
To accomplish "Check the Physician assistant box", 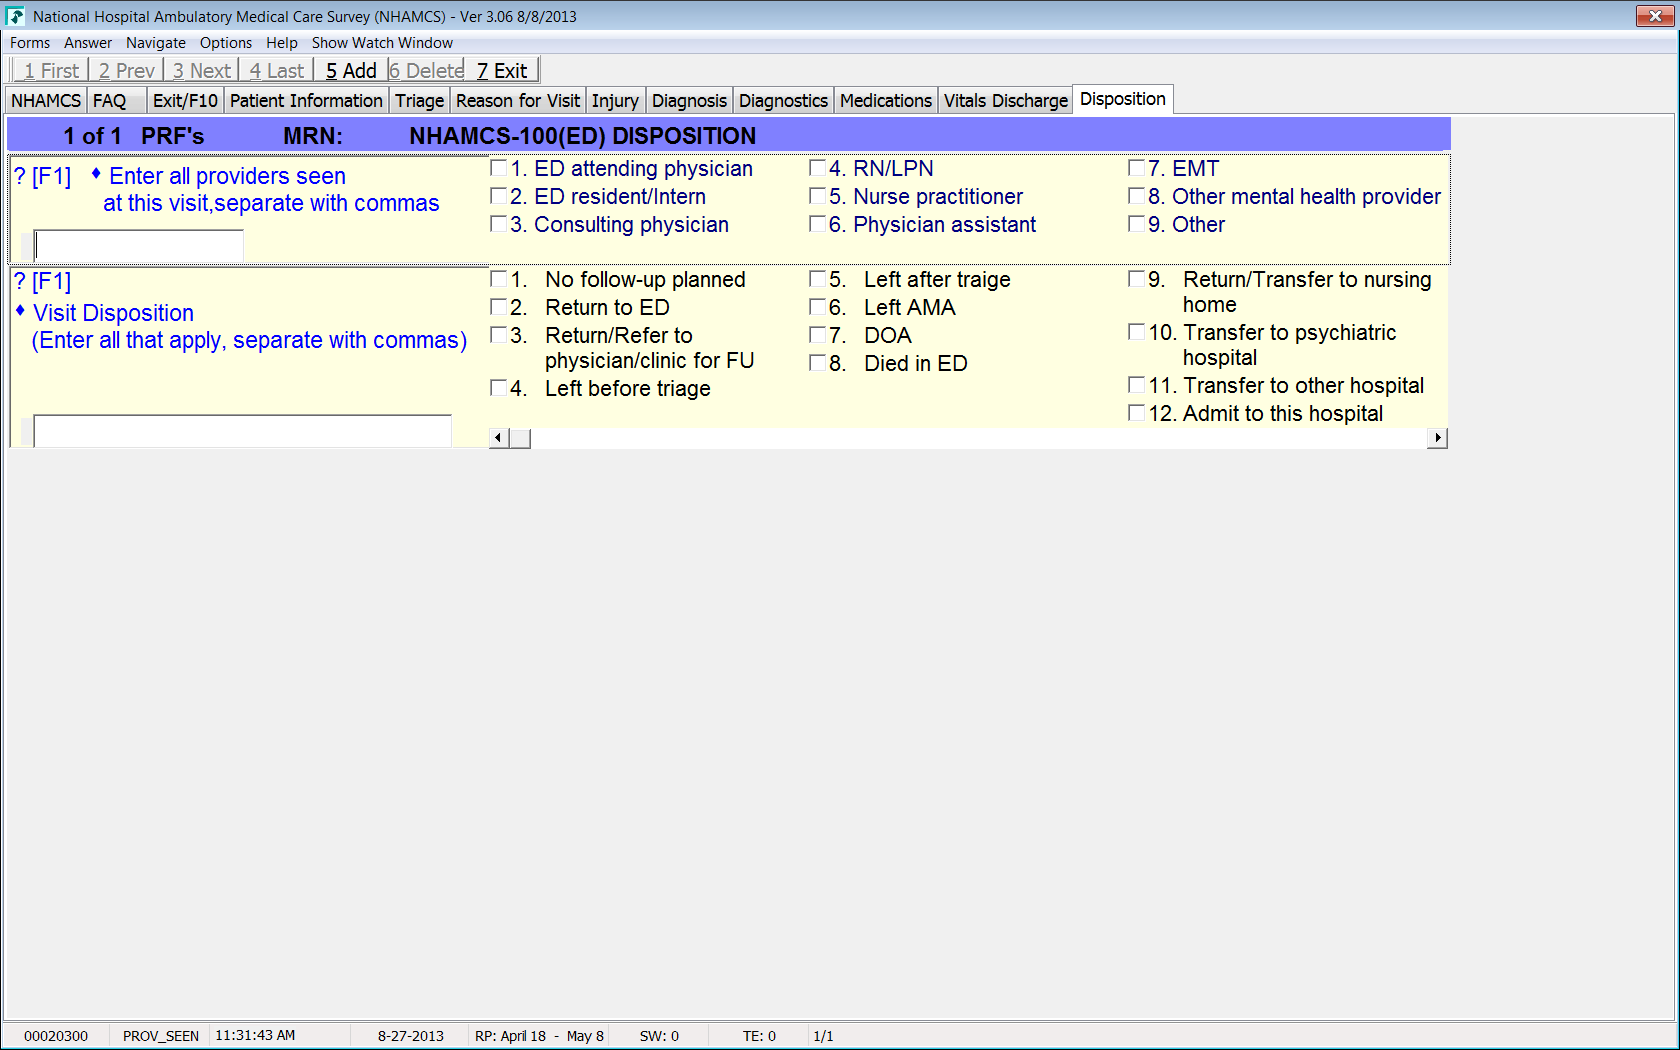I will click(817, 224).
